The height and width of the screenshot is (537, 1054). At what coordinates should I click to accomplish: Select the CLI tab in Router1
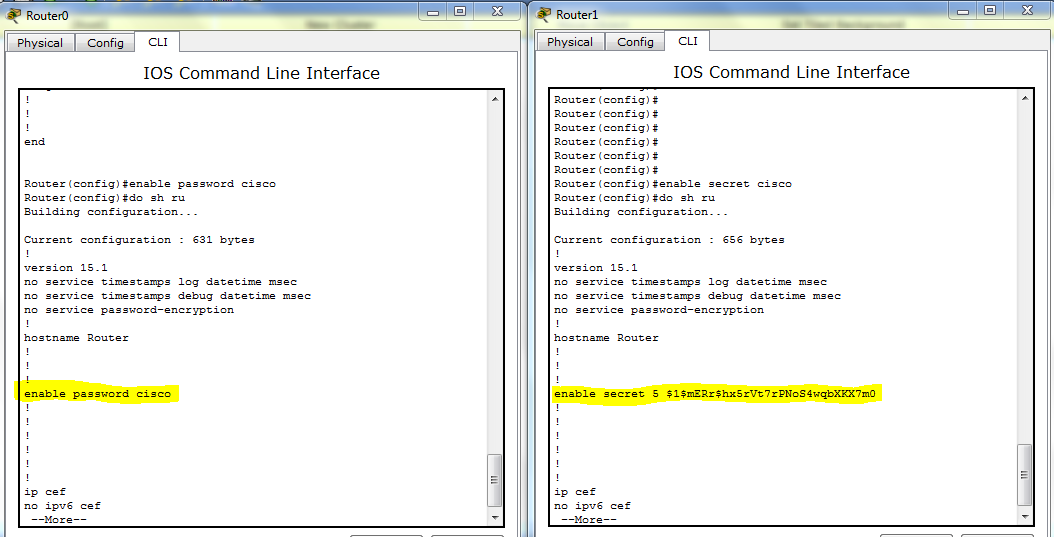coord(688,41)
